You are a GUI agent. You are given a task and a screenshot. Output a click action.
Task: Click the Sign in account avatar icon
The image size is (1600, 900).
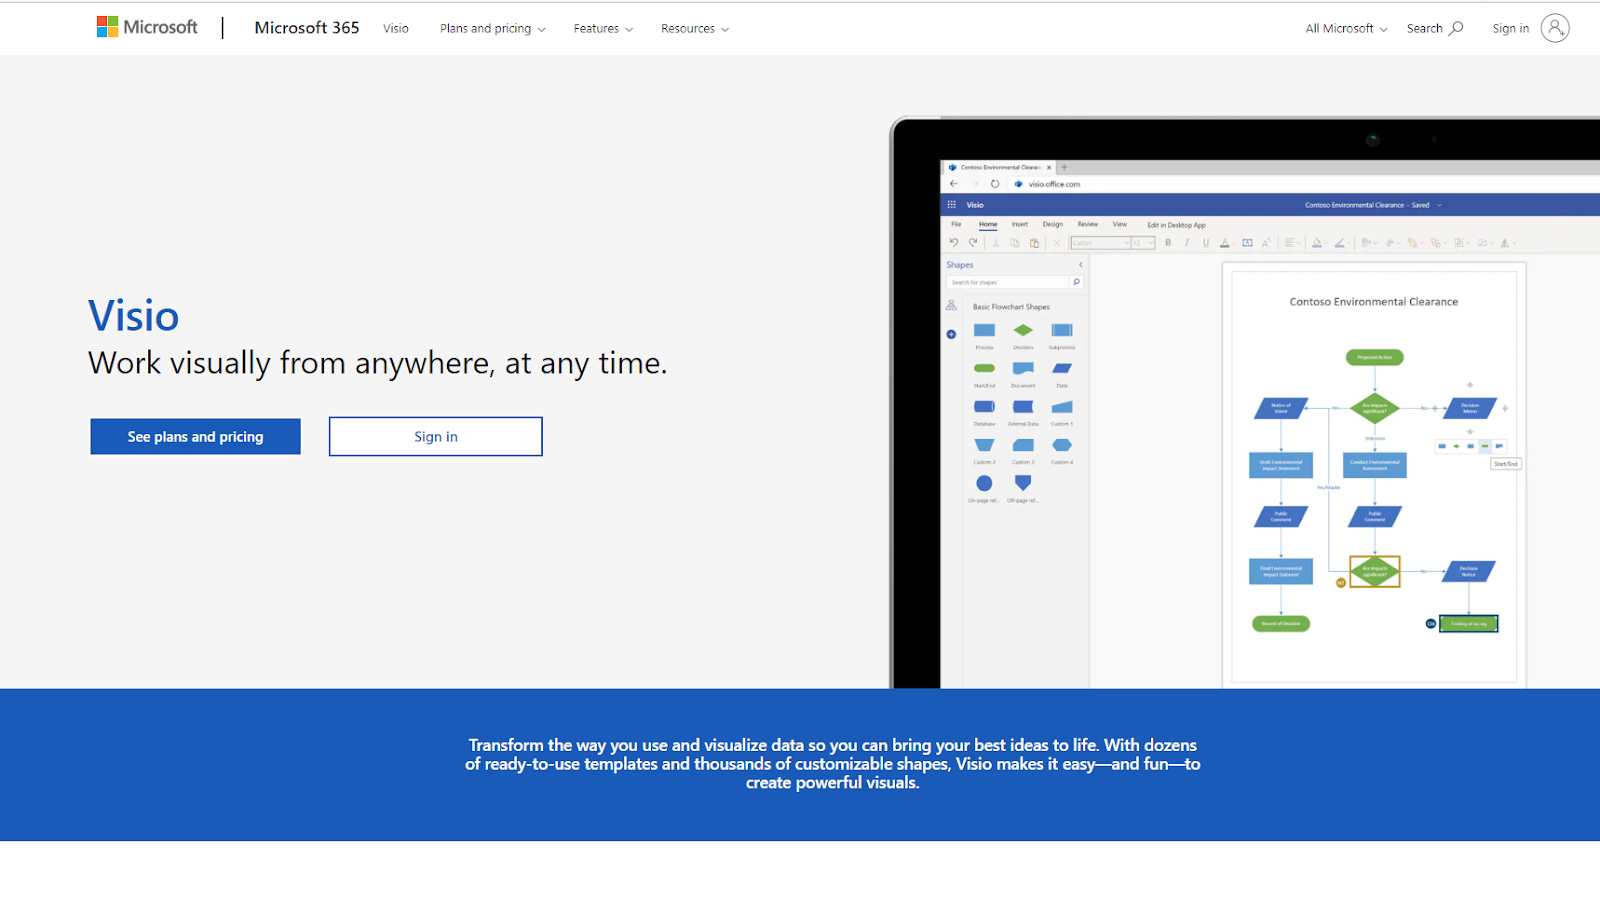coord(1555,28)
